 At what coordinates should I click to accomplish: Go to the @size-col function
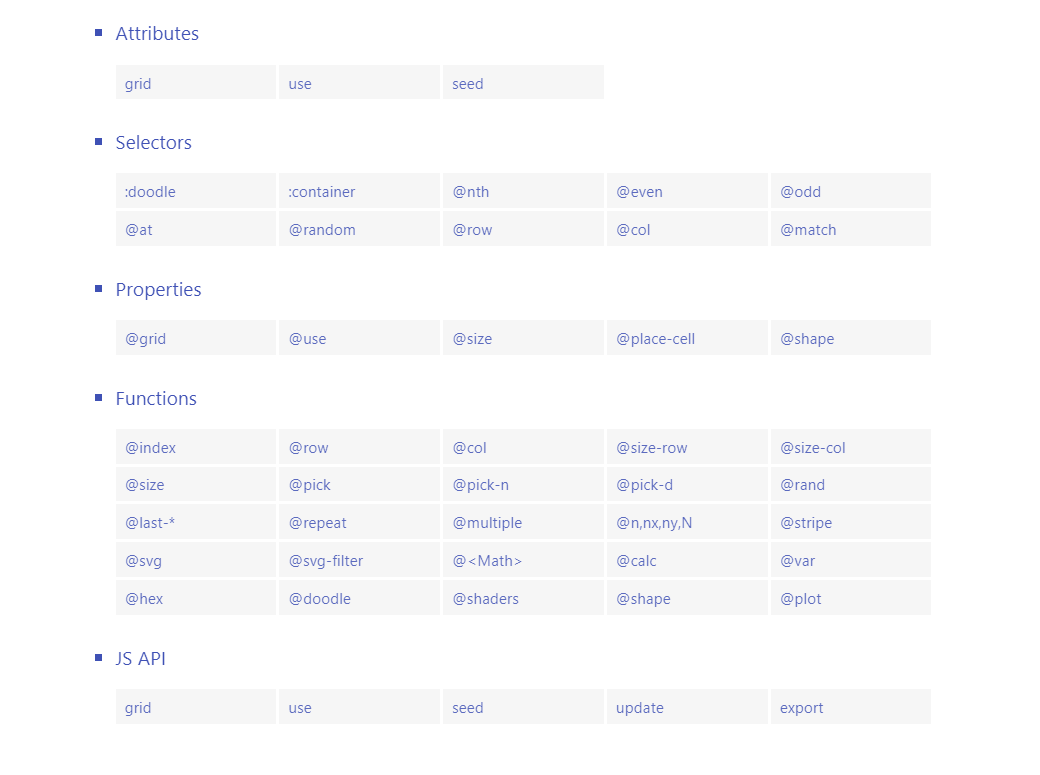pyautogui.click(x=851, y=447)
